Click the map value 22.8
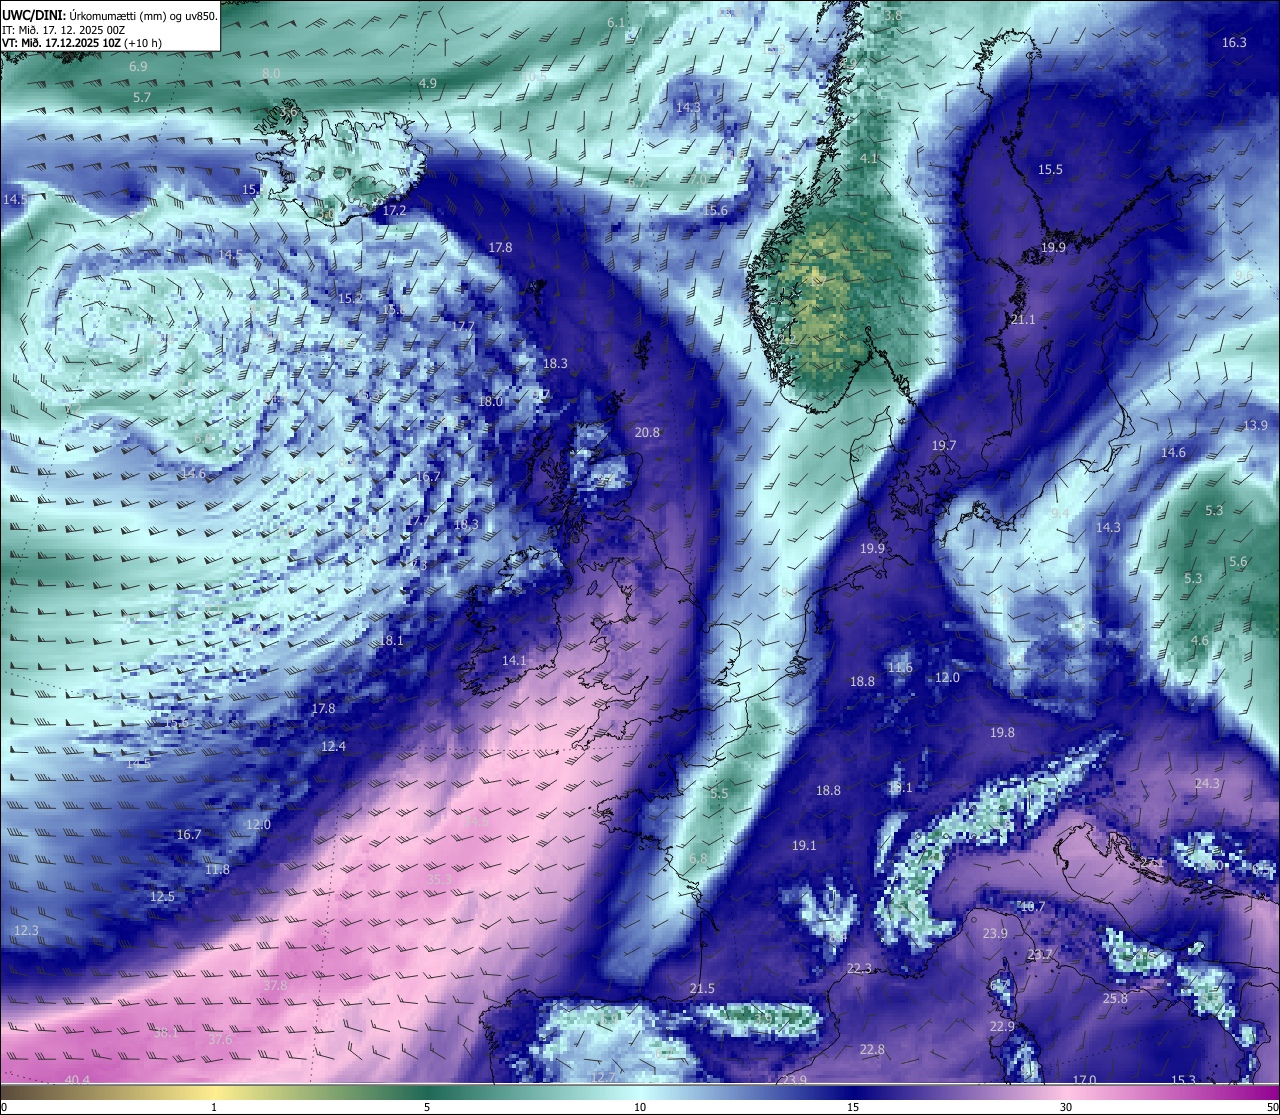Screen dimensions: 1280x1115 coord(872,1050)
